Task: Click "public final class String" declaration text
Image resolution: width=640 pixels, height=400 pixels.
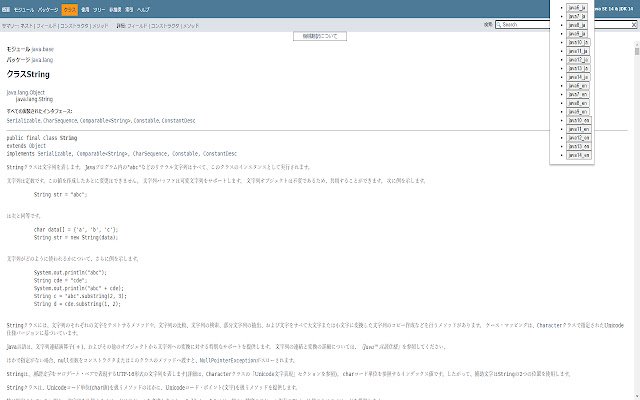Action: click(x=42, y=138)
